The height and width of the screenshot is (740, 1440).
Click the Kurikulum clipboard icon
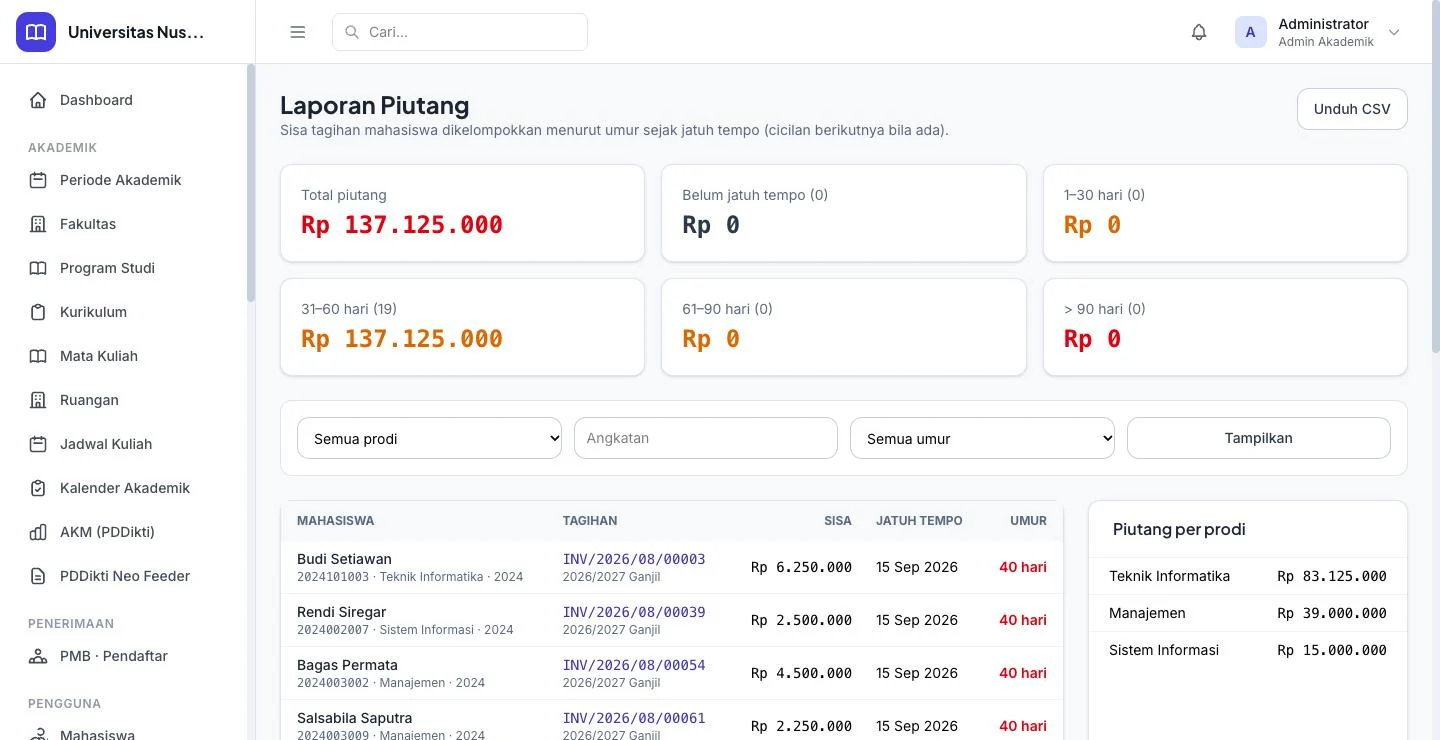pos(38,312)
